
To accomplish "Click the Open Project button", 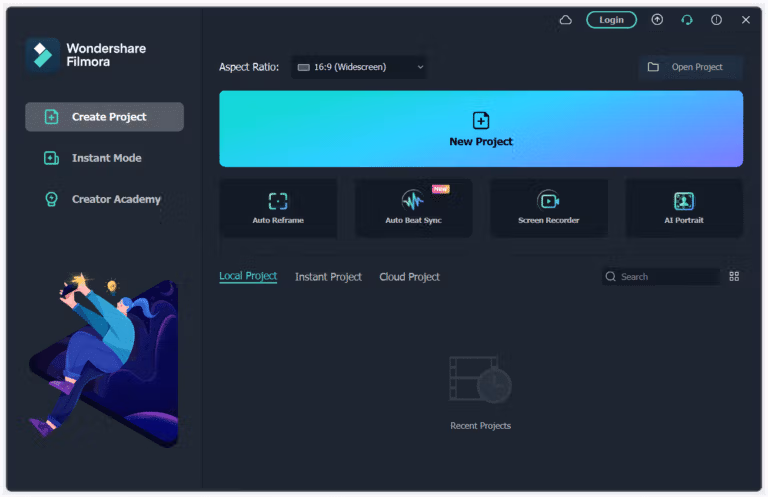I will pyautogui.click(x=691, y=67).
